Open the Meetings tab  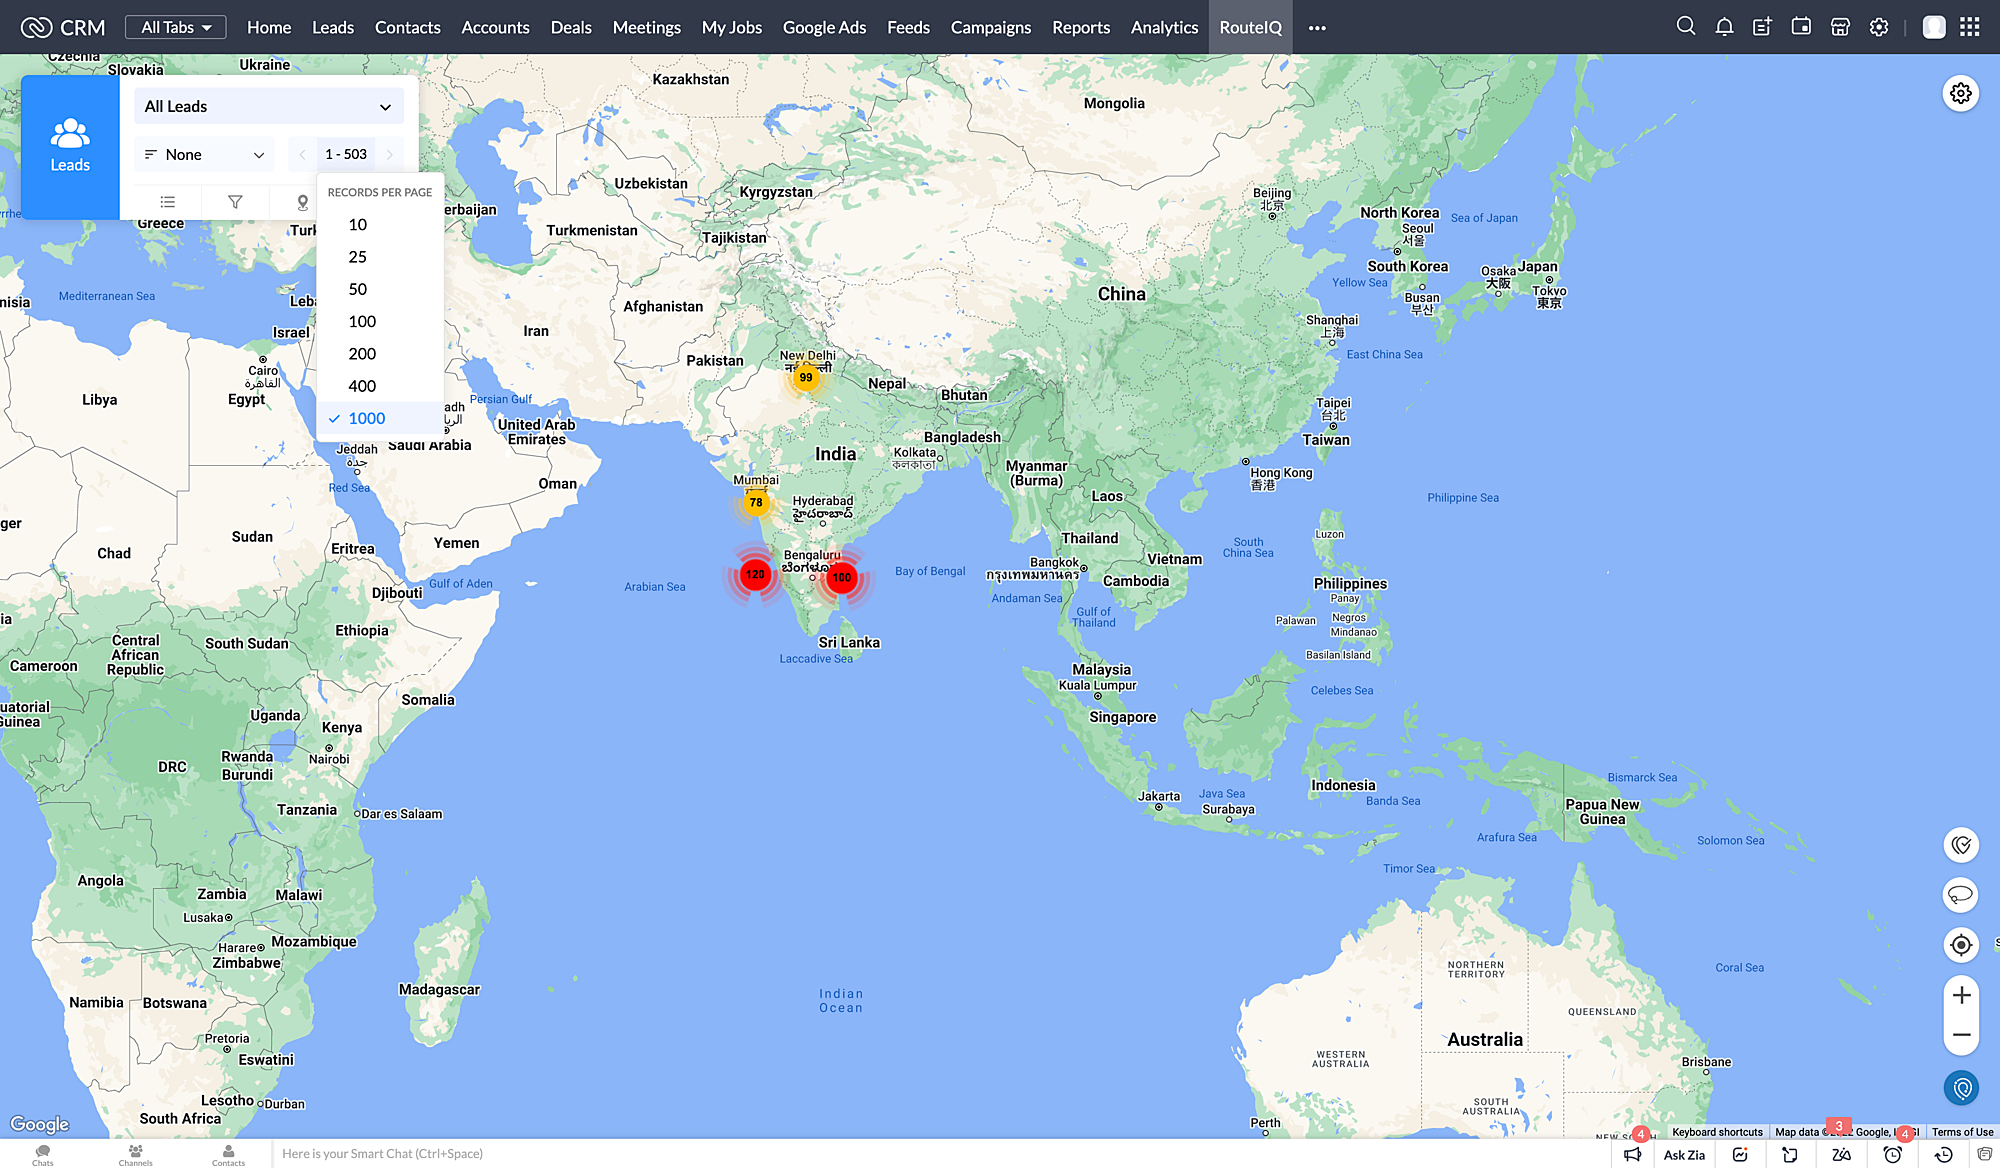coord(646,27)
